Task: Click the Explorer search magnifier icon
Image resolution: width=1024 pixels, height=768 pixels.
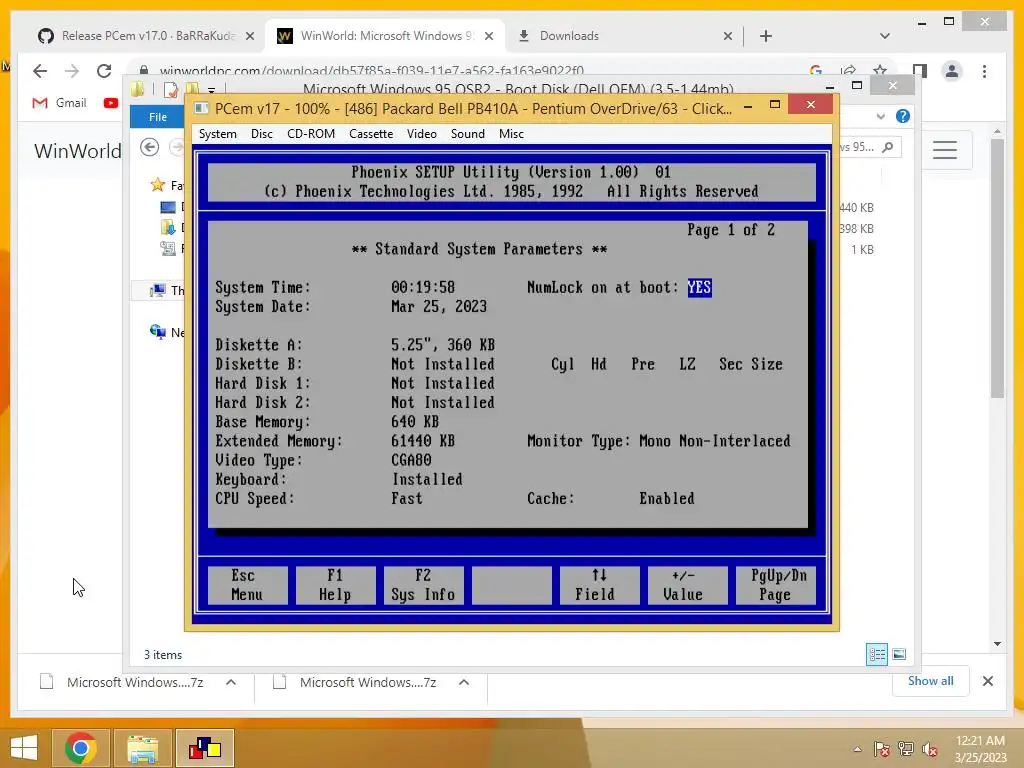Action: pos(888,147)
